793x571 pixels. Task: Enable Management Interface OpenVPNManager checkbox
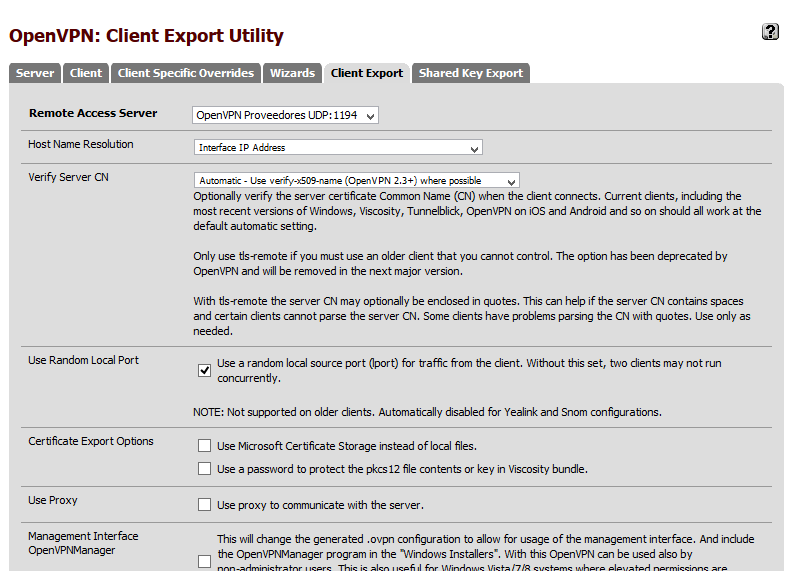pyautogui.click(x=204, y=561)
